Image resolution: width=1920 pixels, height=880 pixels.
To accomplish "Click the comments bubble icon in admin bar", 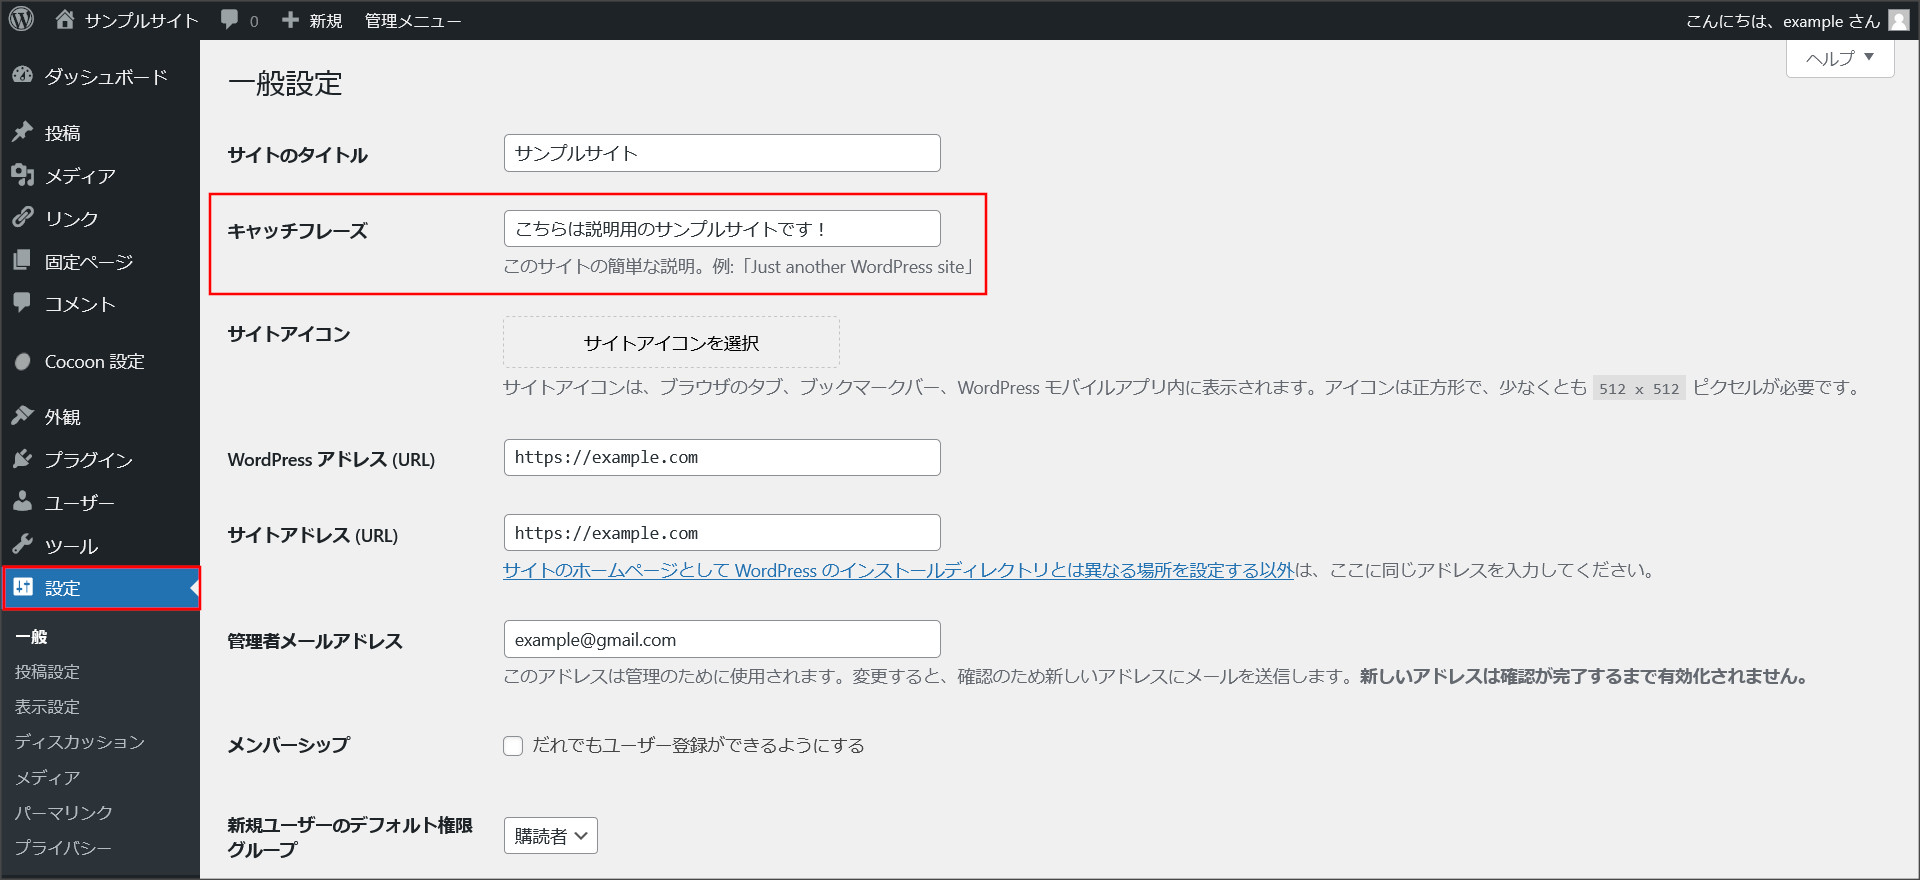I will point(230,20).
